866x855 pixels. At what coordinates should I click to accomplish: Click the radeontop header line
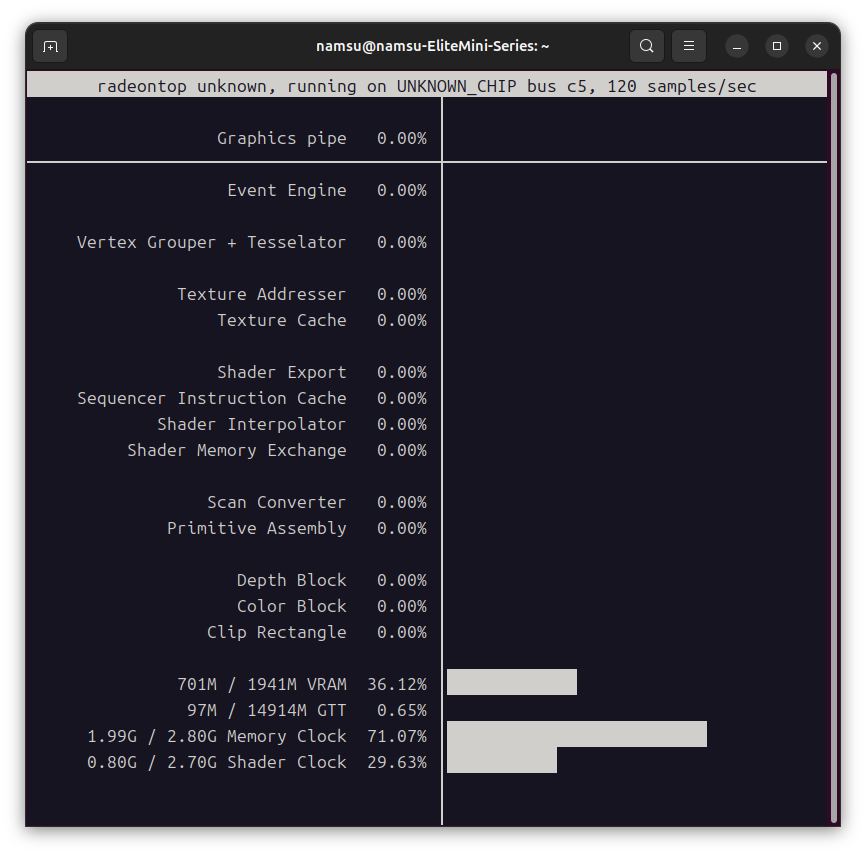[x=427, y=86]
